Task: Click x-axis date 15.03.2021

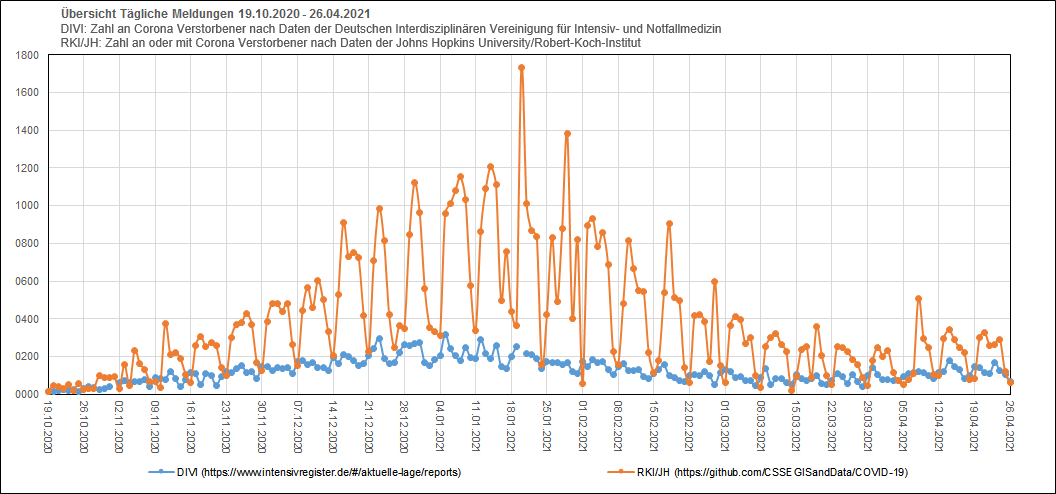Action: (797, 427)
